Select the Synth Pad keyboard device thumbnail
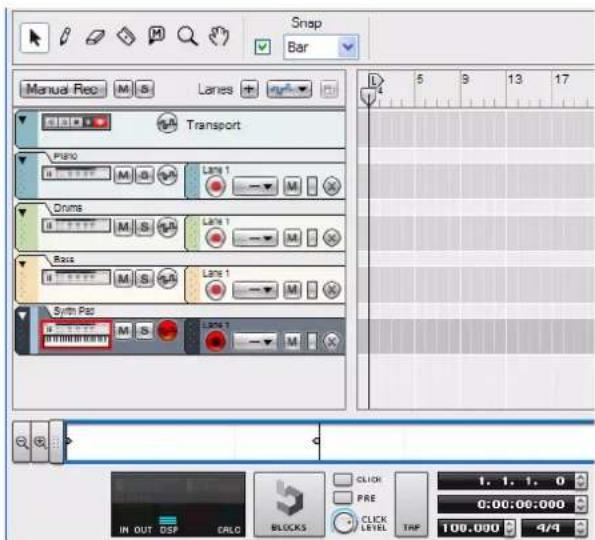Screen dimensions: 595x540 click(76, 334)
